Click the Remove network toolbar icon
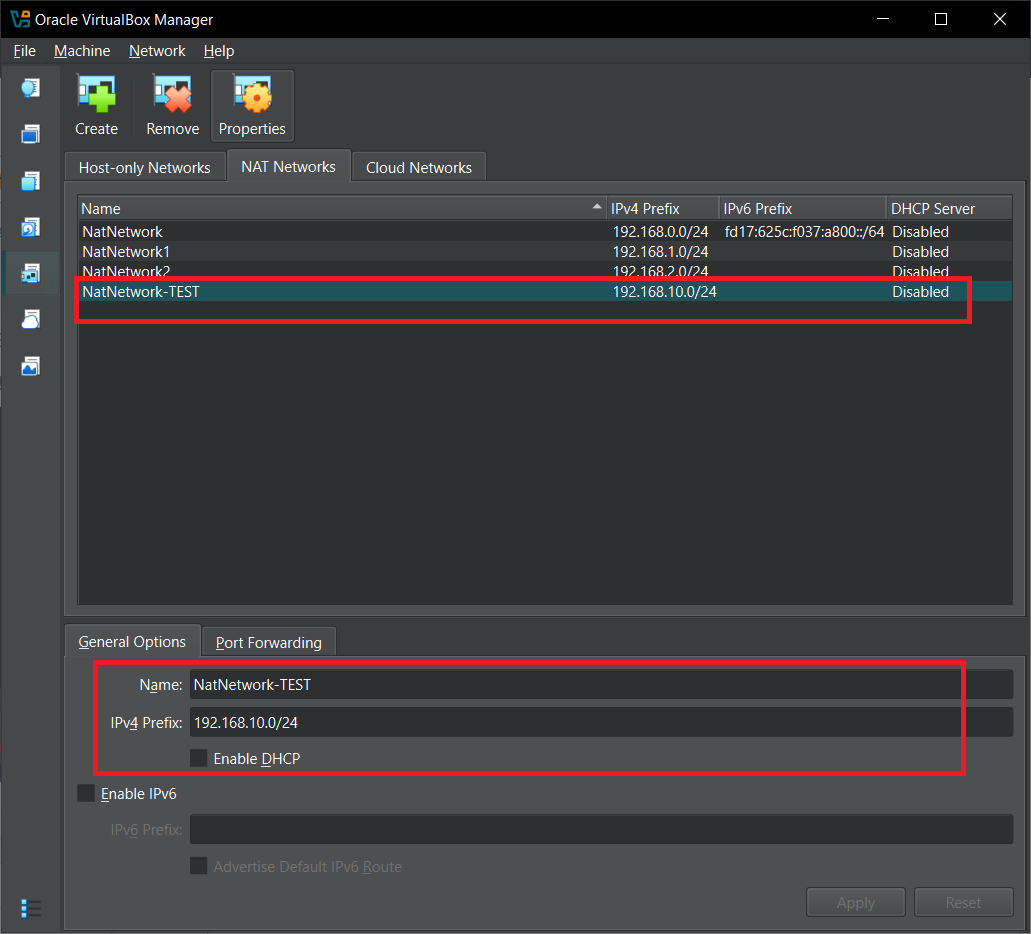 pyautogui.click(x=172, y=106)
